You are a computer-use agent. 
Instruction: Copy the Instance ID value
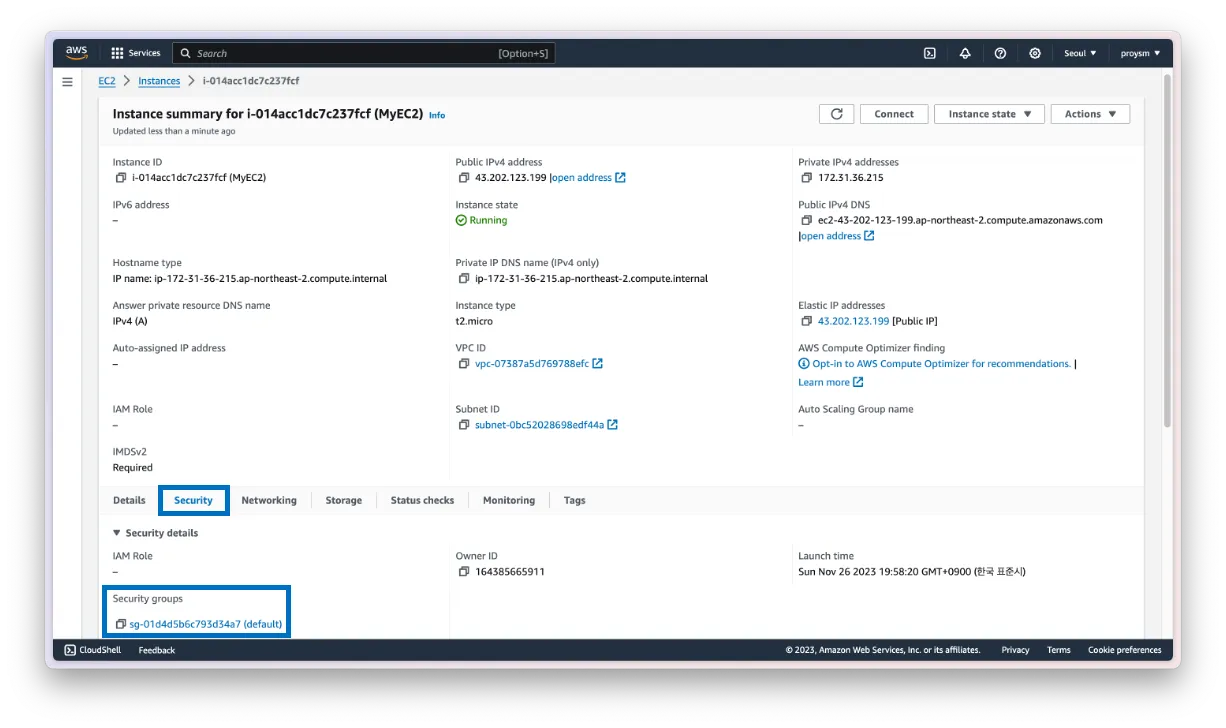click(x=121, y=178)
